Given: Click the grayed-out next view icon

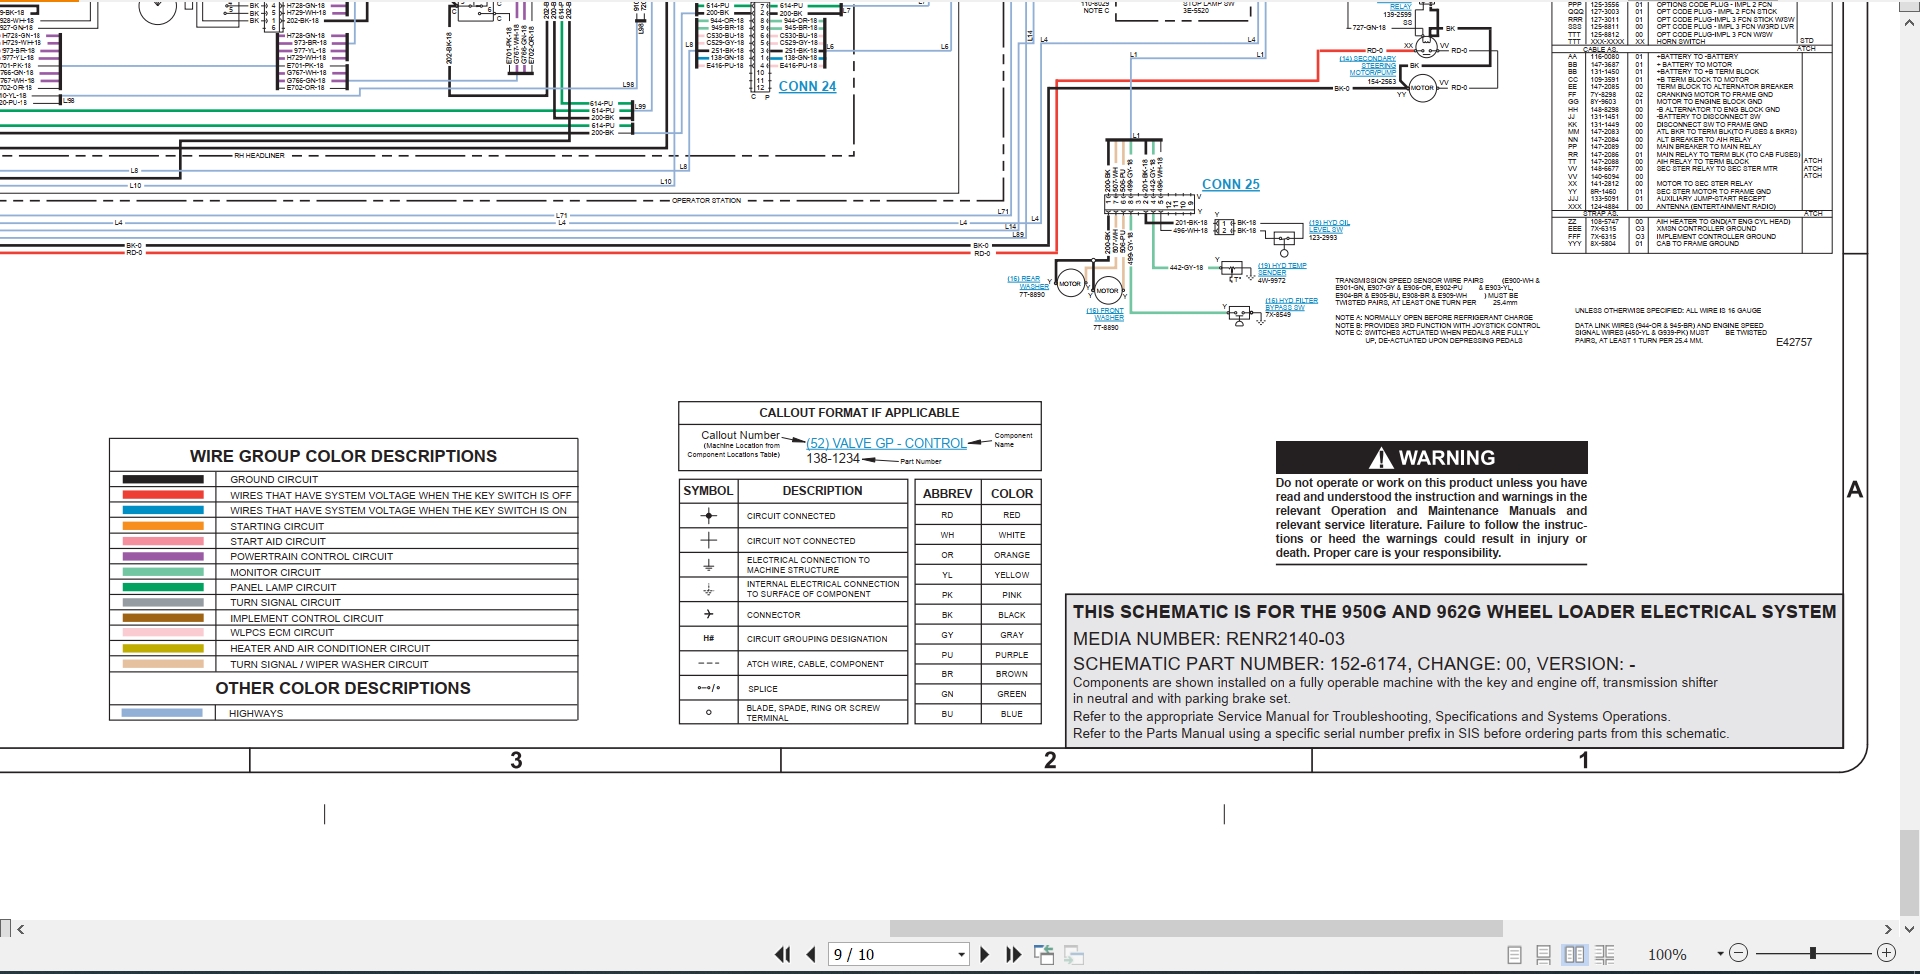Looking at the screenshot, I should (x=1074, y=955).
